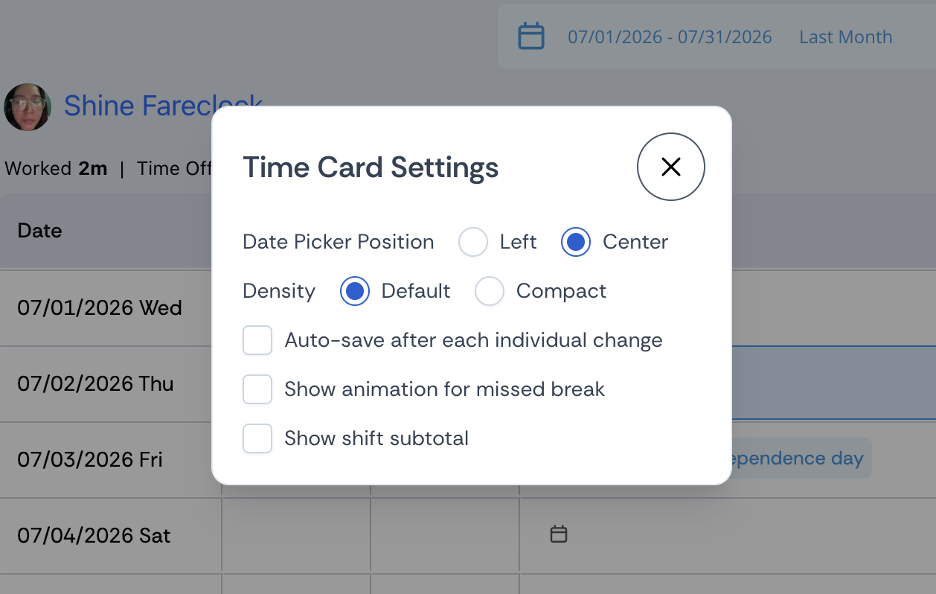This screenshot has height=594, width=936.
Task: Enable show animation for missed break
Action: 257,389
